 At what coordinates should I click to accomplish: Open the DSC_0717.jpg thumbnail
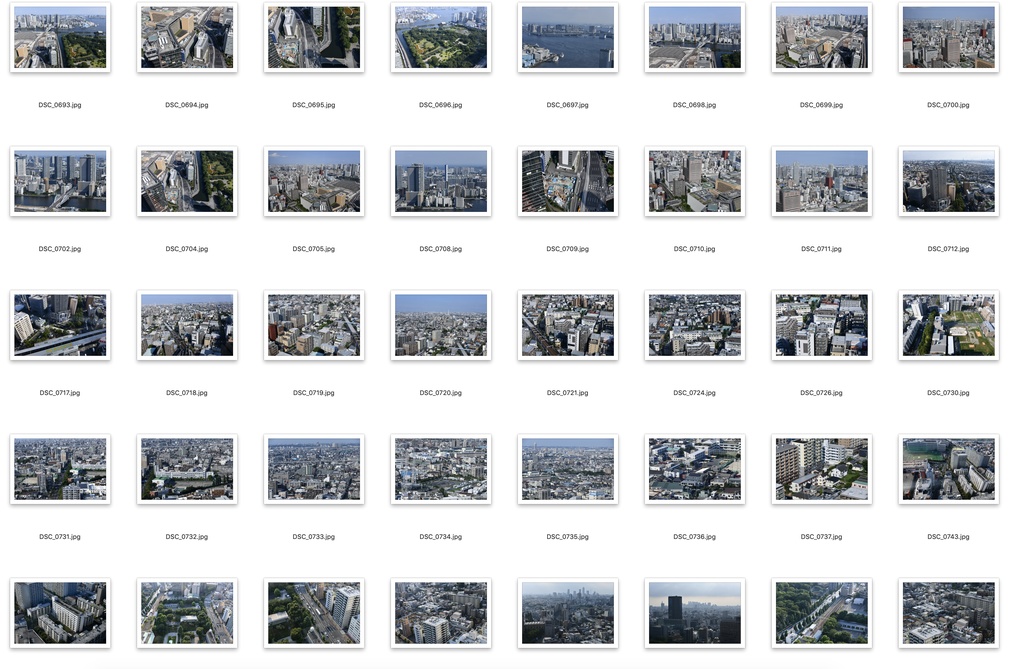tap(60, 325)
